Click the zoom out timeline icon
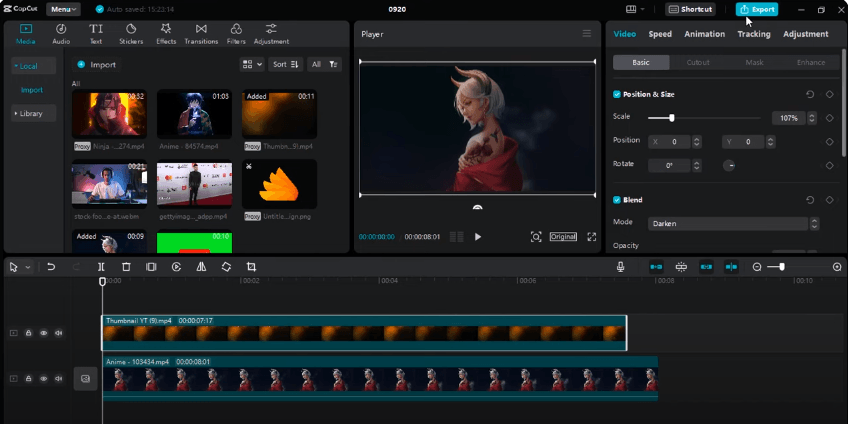The image size is (848, 424). point(757,267)
